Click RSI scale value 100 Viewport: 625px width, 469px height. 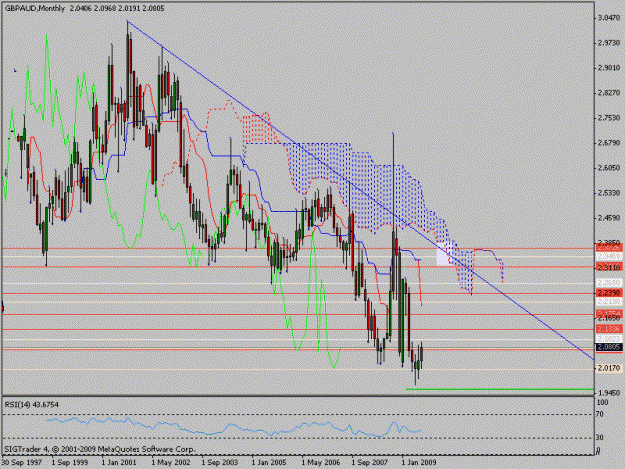[603, 402]
